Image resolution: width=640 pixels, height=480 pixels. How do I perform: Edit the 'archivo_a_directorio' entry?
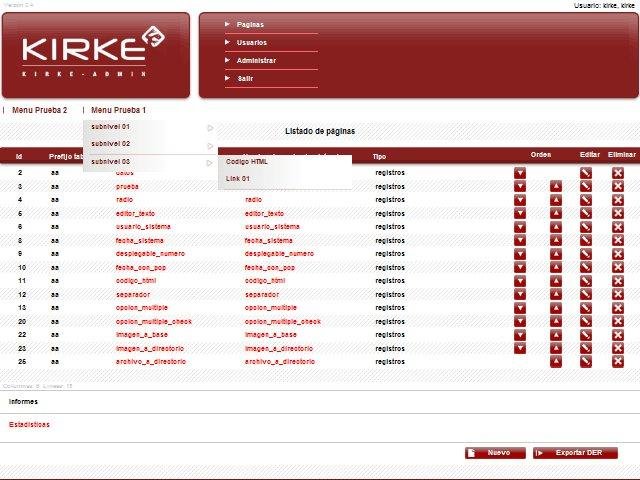(586, 362)
